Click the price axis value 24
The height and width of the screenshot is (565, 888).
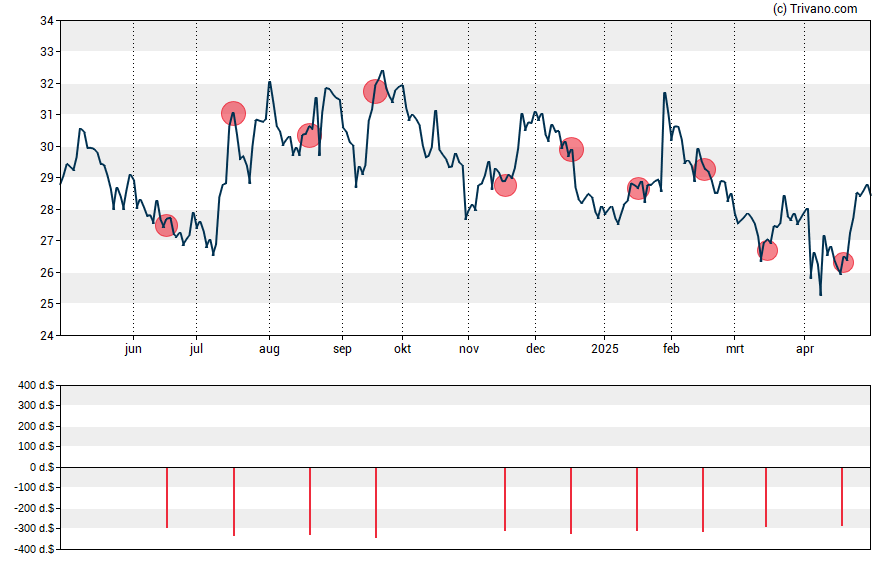[x=47, y=335]
